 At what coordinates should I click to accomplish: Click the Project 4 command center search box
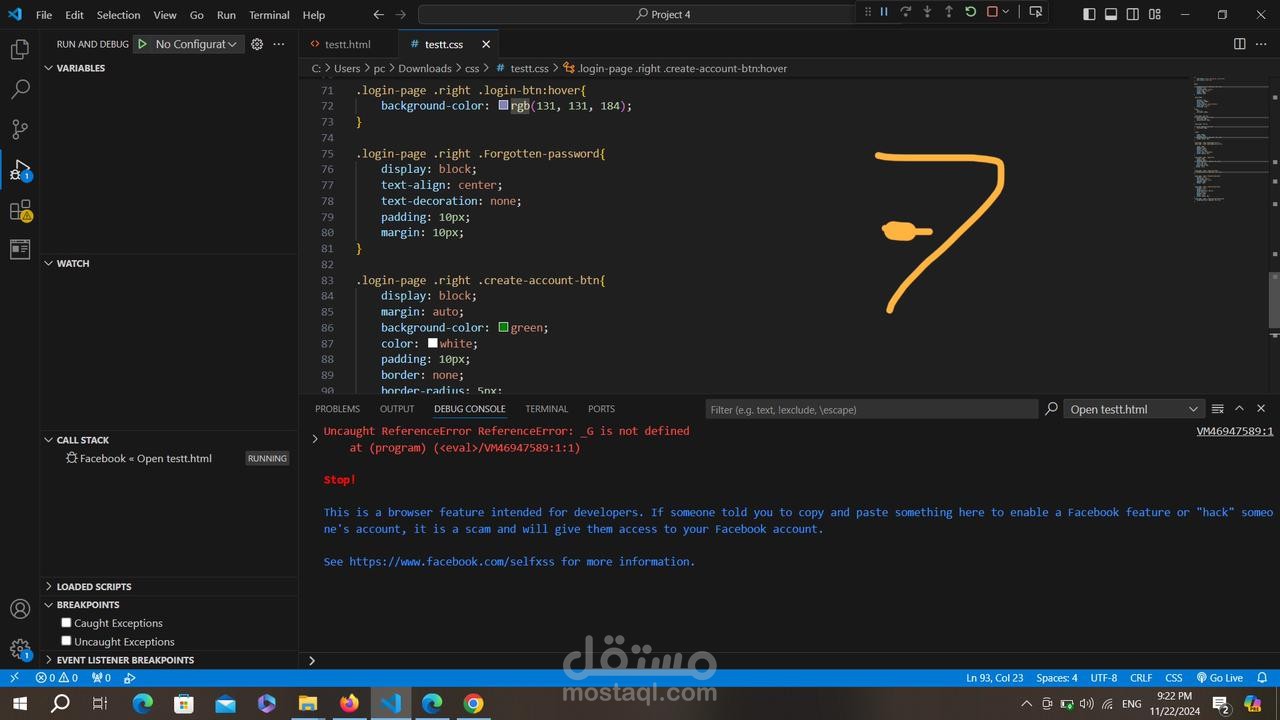pyautogui.click(x=663, y=14)
